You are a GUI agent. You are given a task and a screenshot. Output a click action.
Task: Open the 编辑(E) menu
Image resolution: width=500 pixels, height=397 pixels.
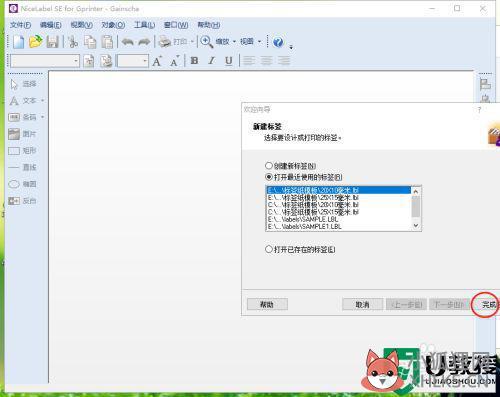pyautogui.click(x=51, y=25)
